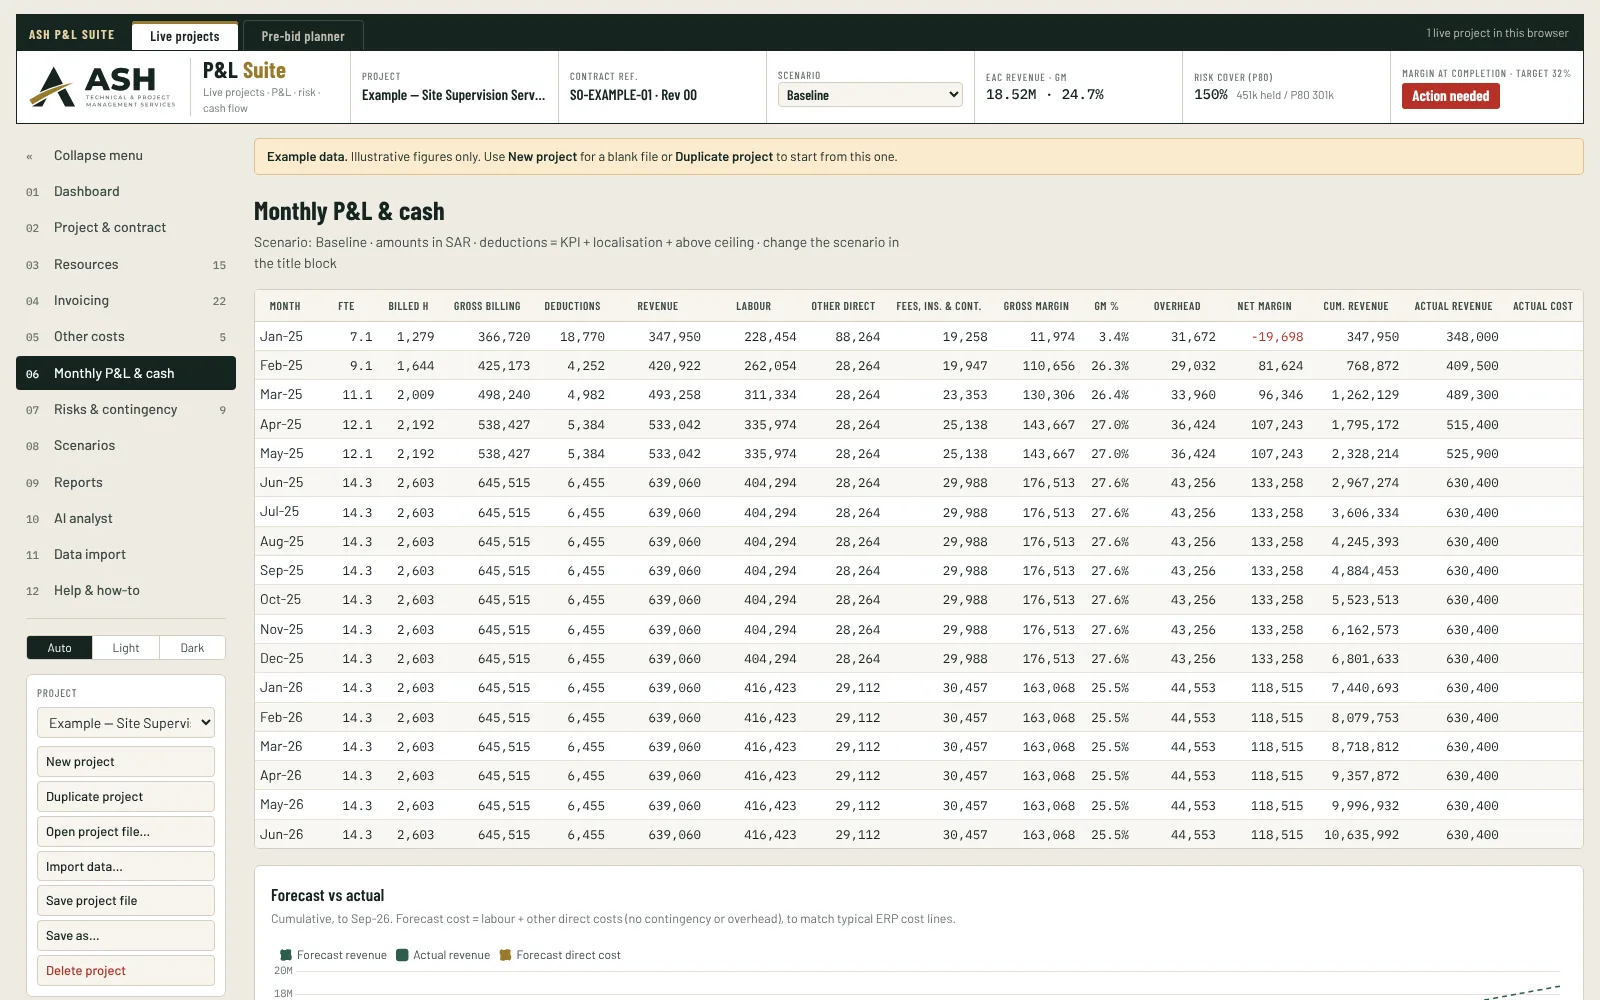Click Forecast revenue legend swatch
1600x1000 pixels.
click(286, 955)
